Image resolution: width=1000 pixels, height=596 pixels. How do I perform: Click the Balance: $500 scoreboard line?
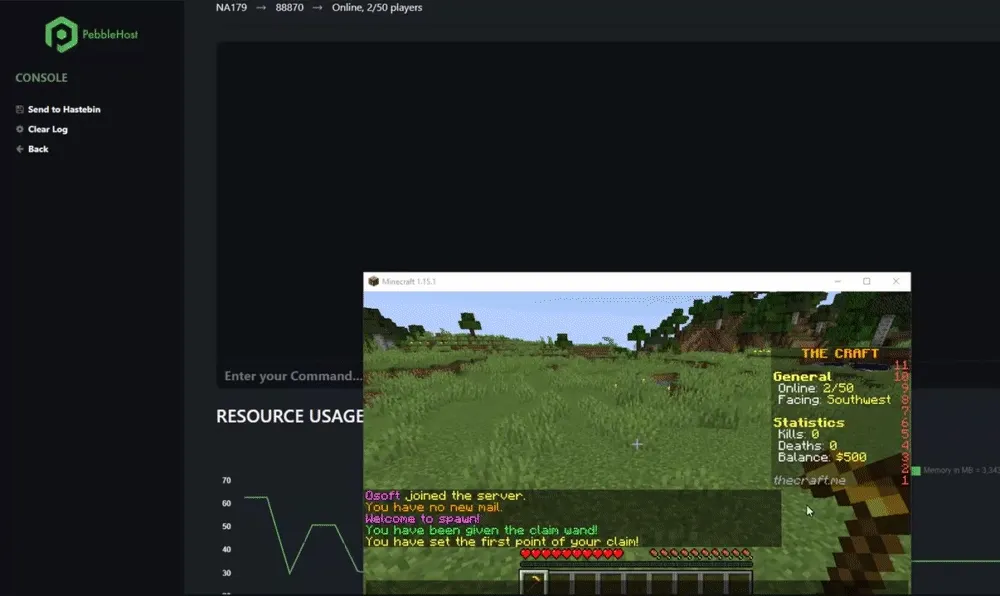tap(822, 457)
